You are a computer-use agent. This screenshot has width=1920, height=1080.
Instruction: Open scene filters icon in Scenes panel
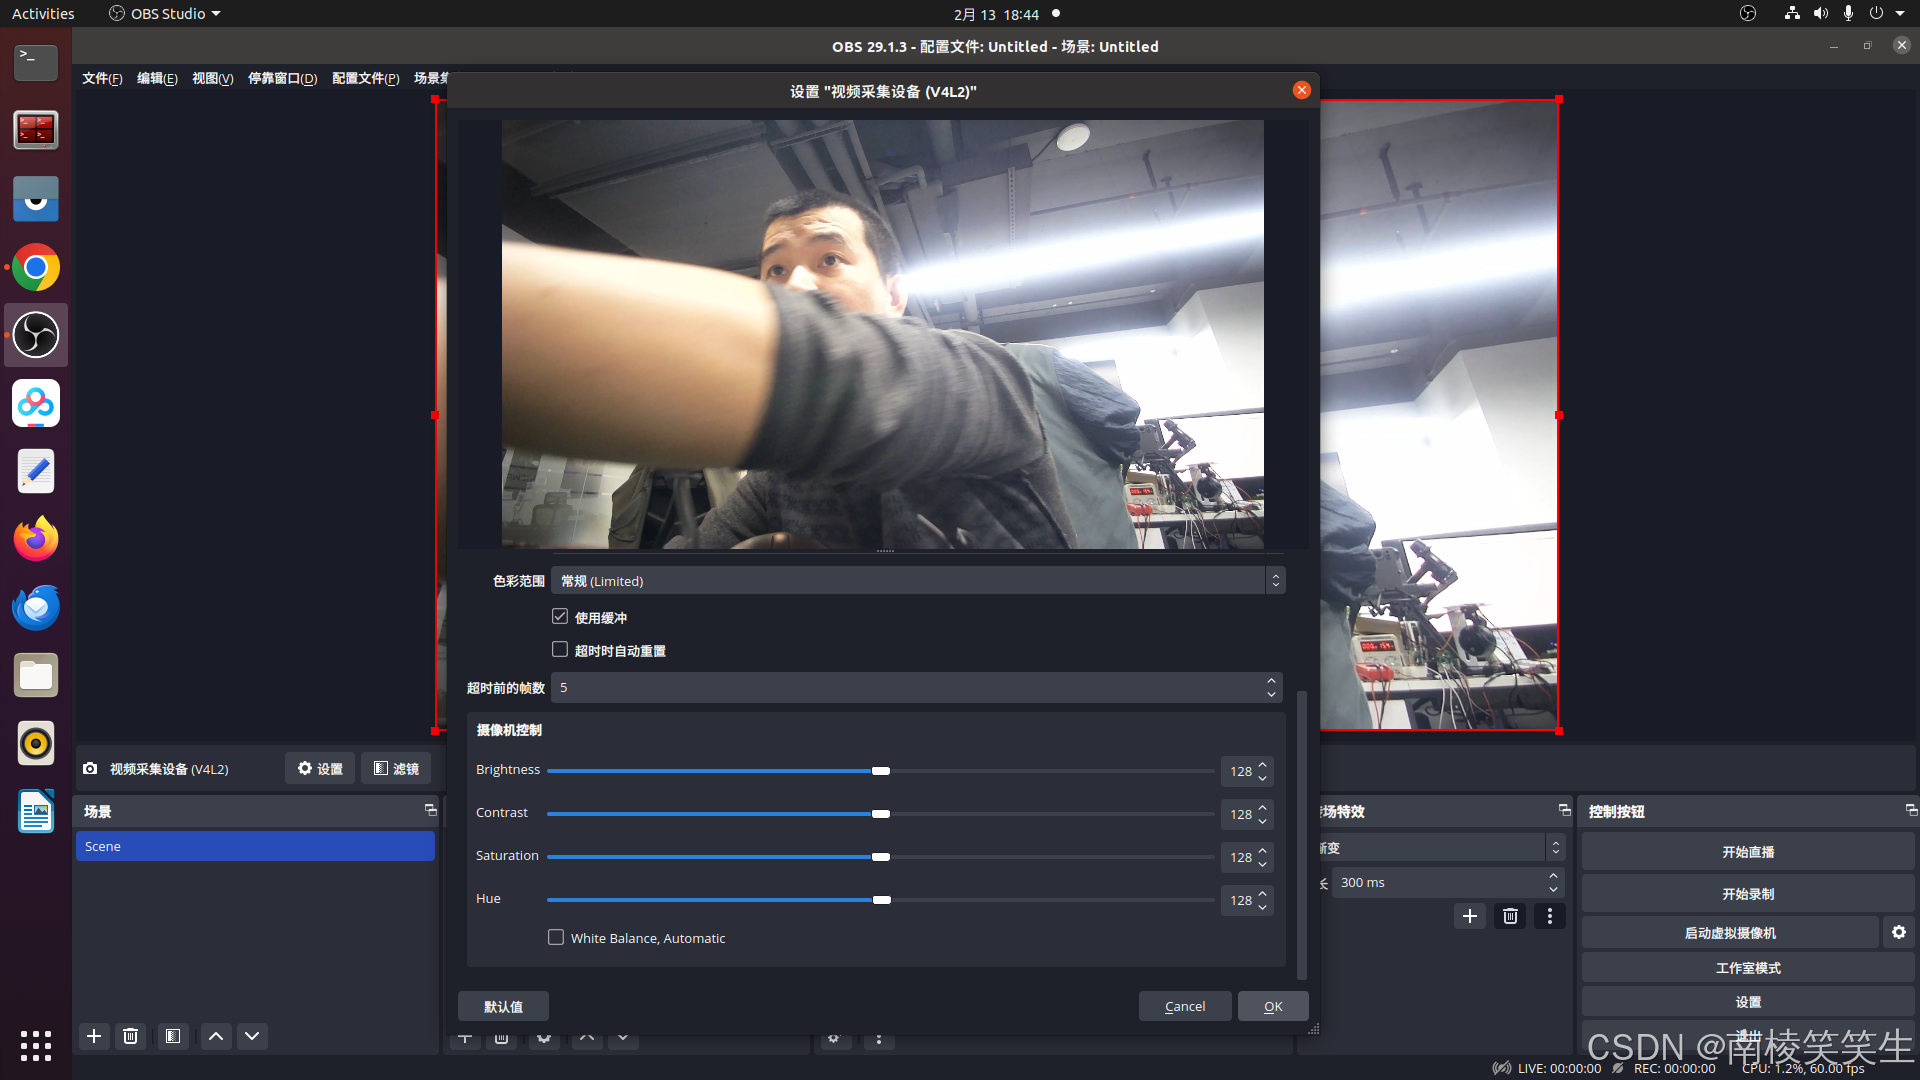pyautogui.click(x=173, y=1036)
